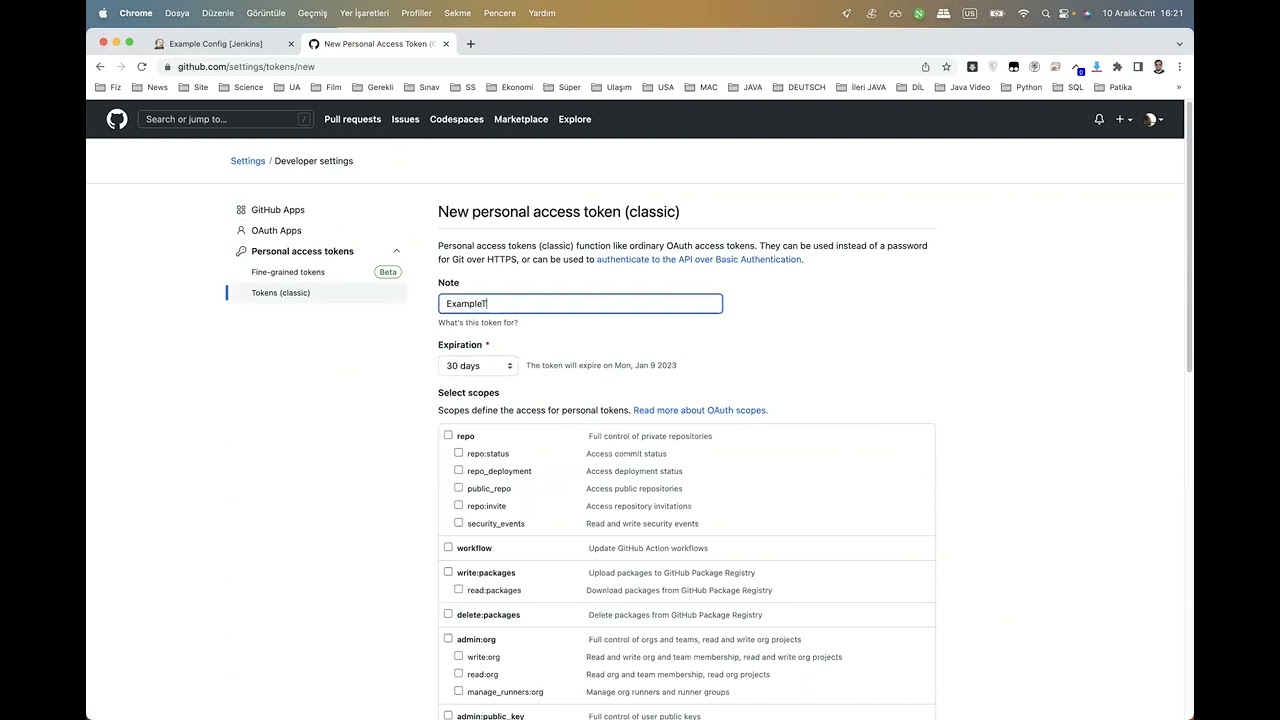Click the Personal access tokens key icon

coord(241,251)
